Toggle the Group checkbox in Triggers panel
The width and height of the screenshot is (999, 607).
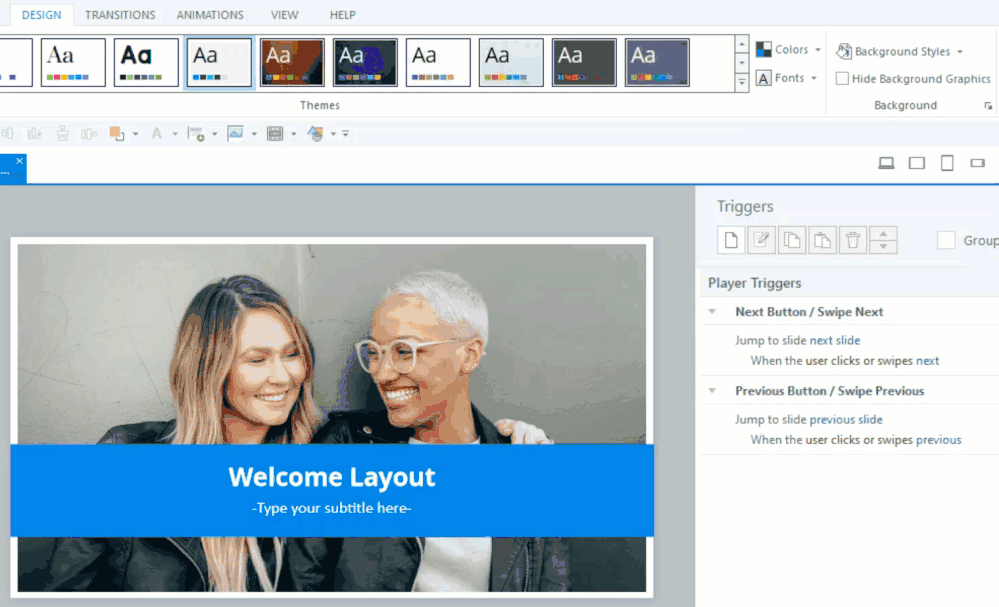pos(946,240)
